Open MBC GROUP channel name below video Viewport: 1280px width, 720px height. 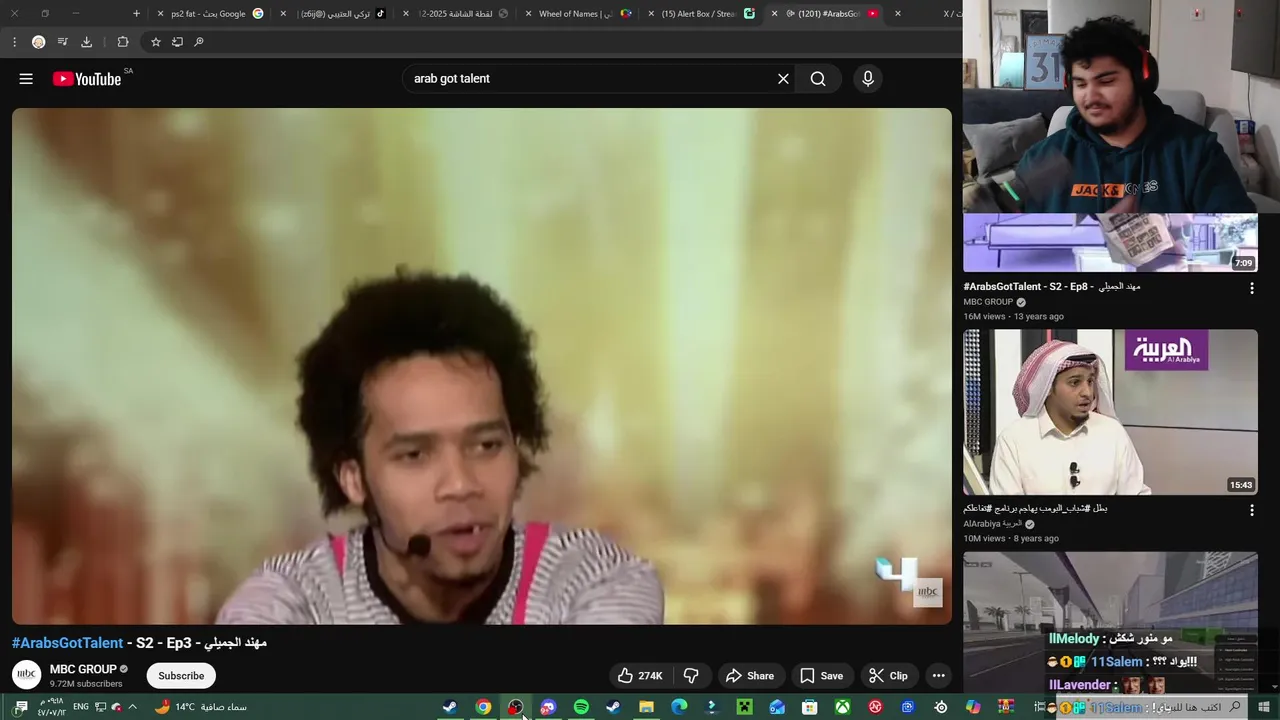tap(83, 669)
